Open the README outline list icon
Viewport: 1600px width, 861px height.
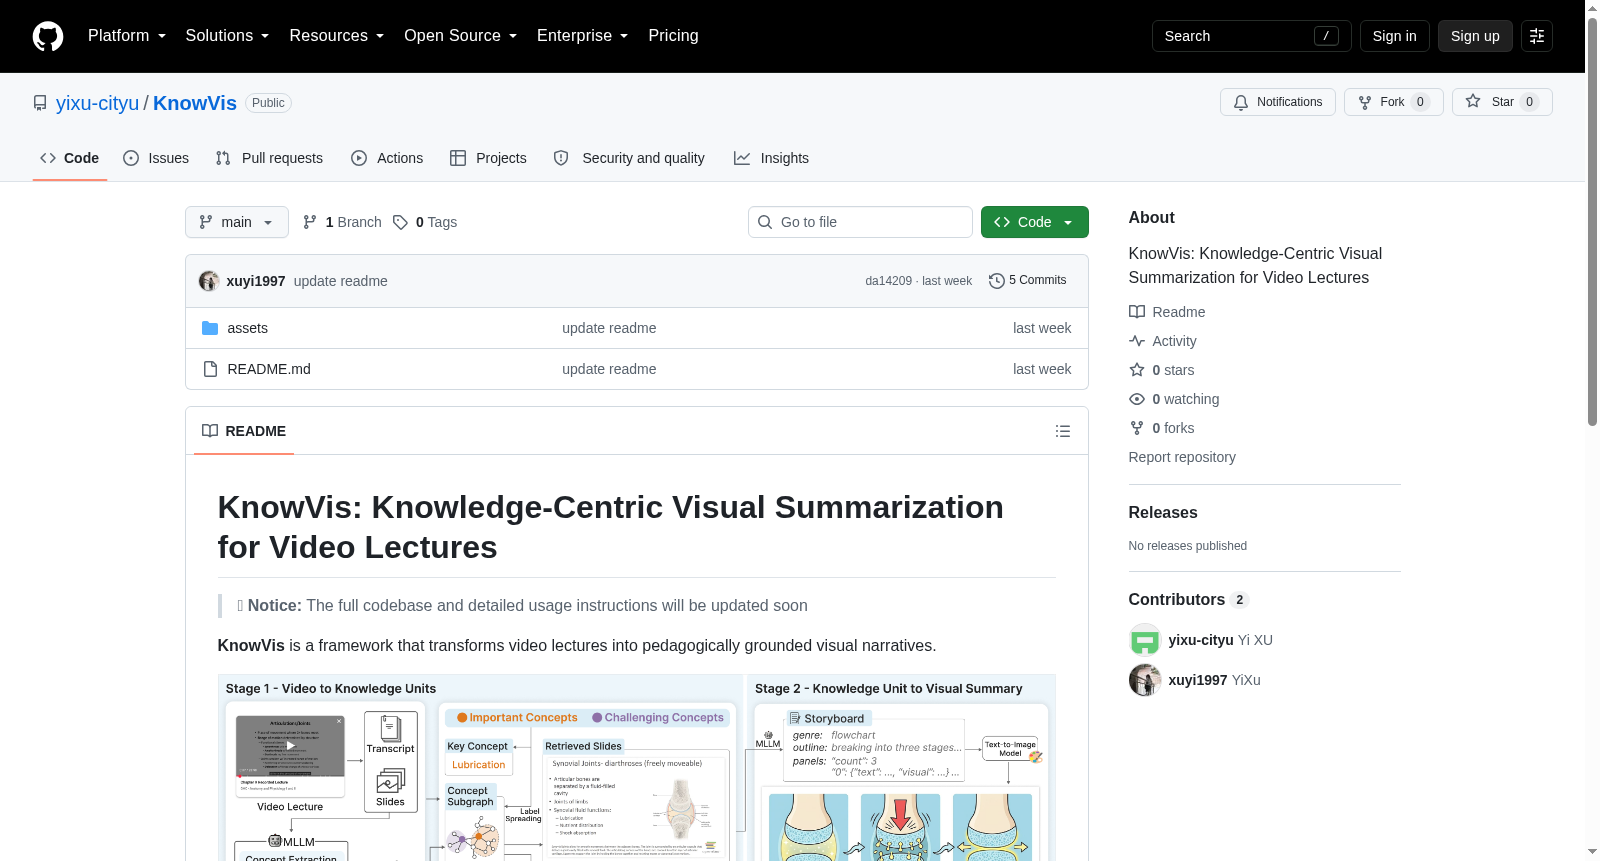[1063, 431]
